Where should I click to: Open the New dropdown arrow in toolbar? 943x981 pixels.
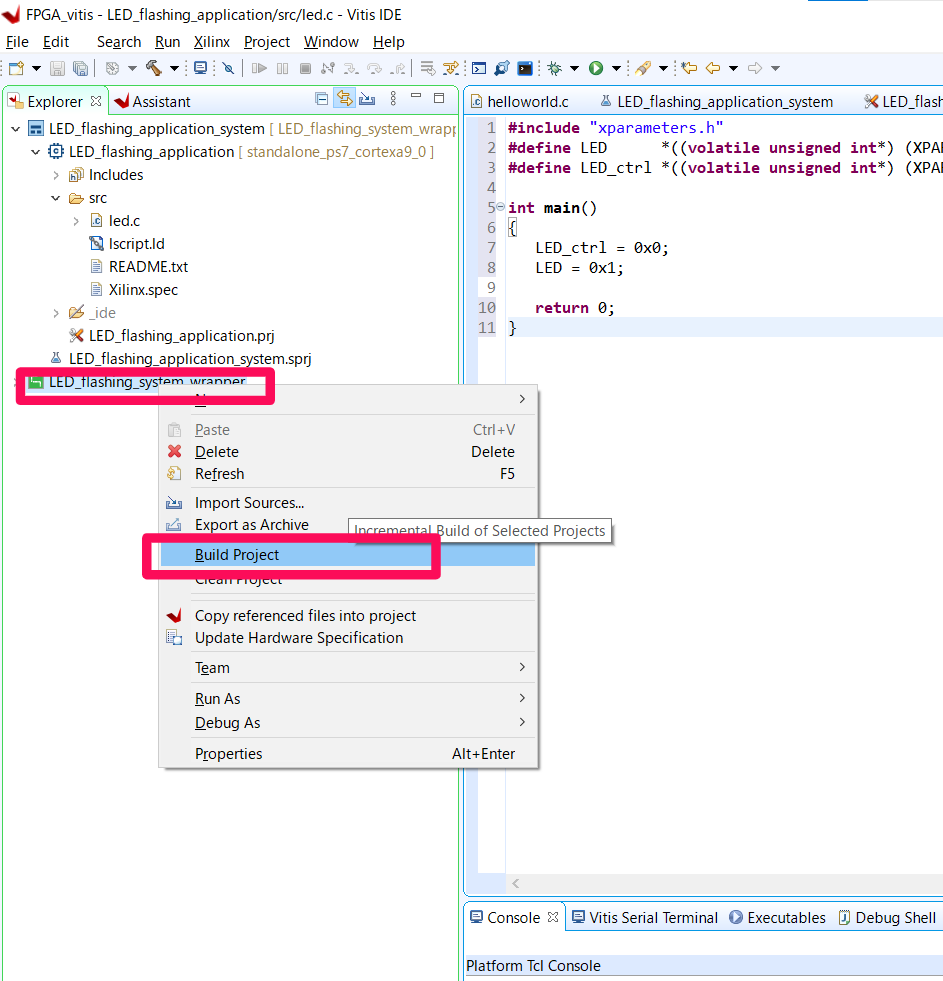[36, 68]
